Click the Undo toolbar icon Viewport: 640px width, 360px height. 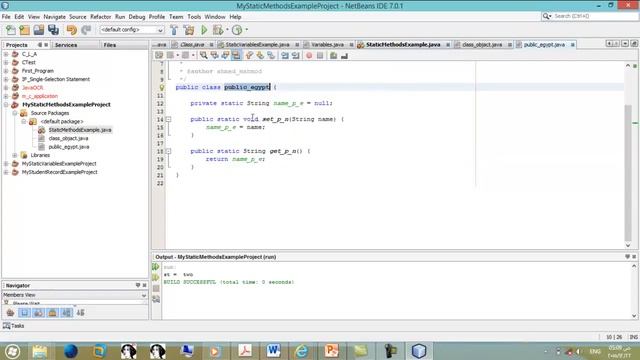pyautogui.click(x=72, y=30)
